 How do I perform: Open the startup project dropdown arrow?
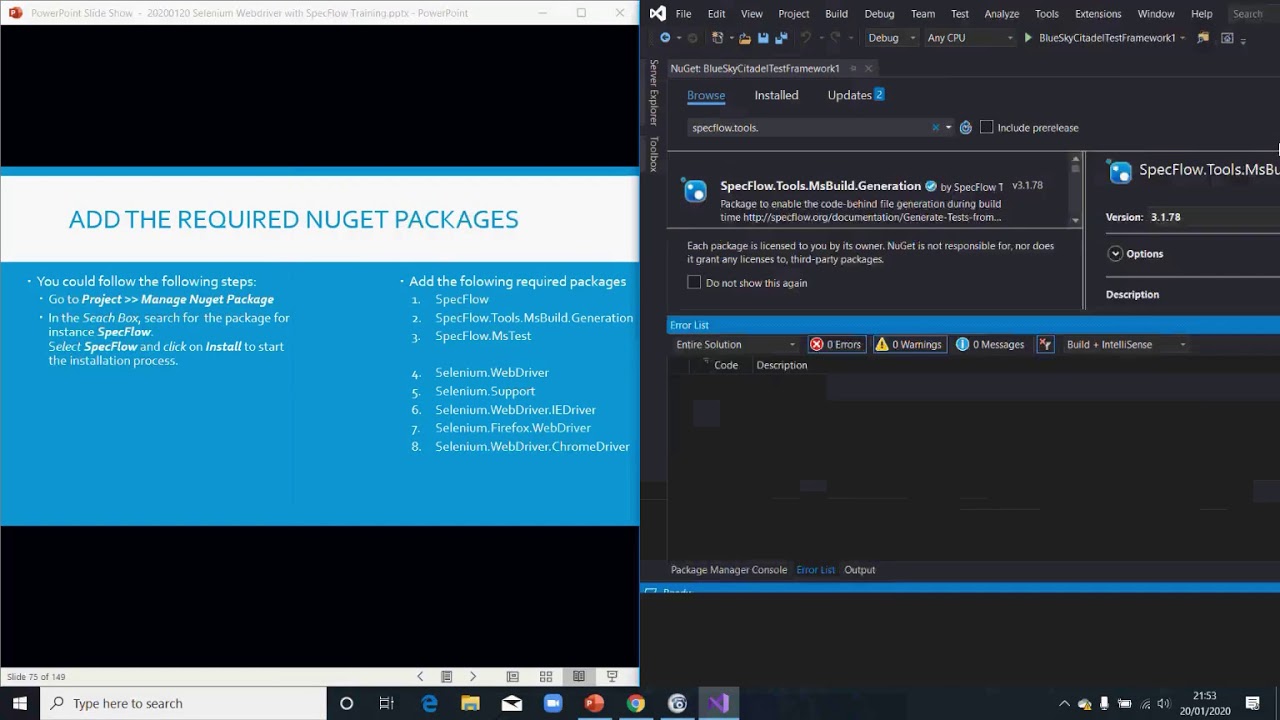(x=1183, y=38)
